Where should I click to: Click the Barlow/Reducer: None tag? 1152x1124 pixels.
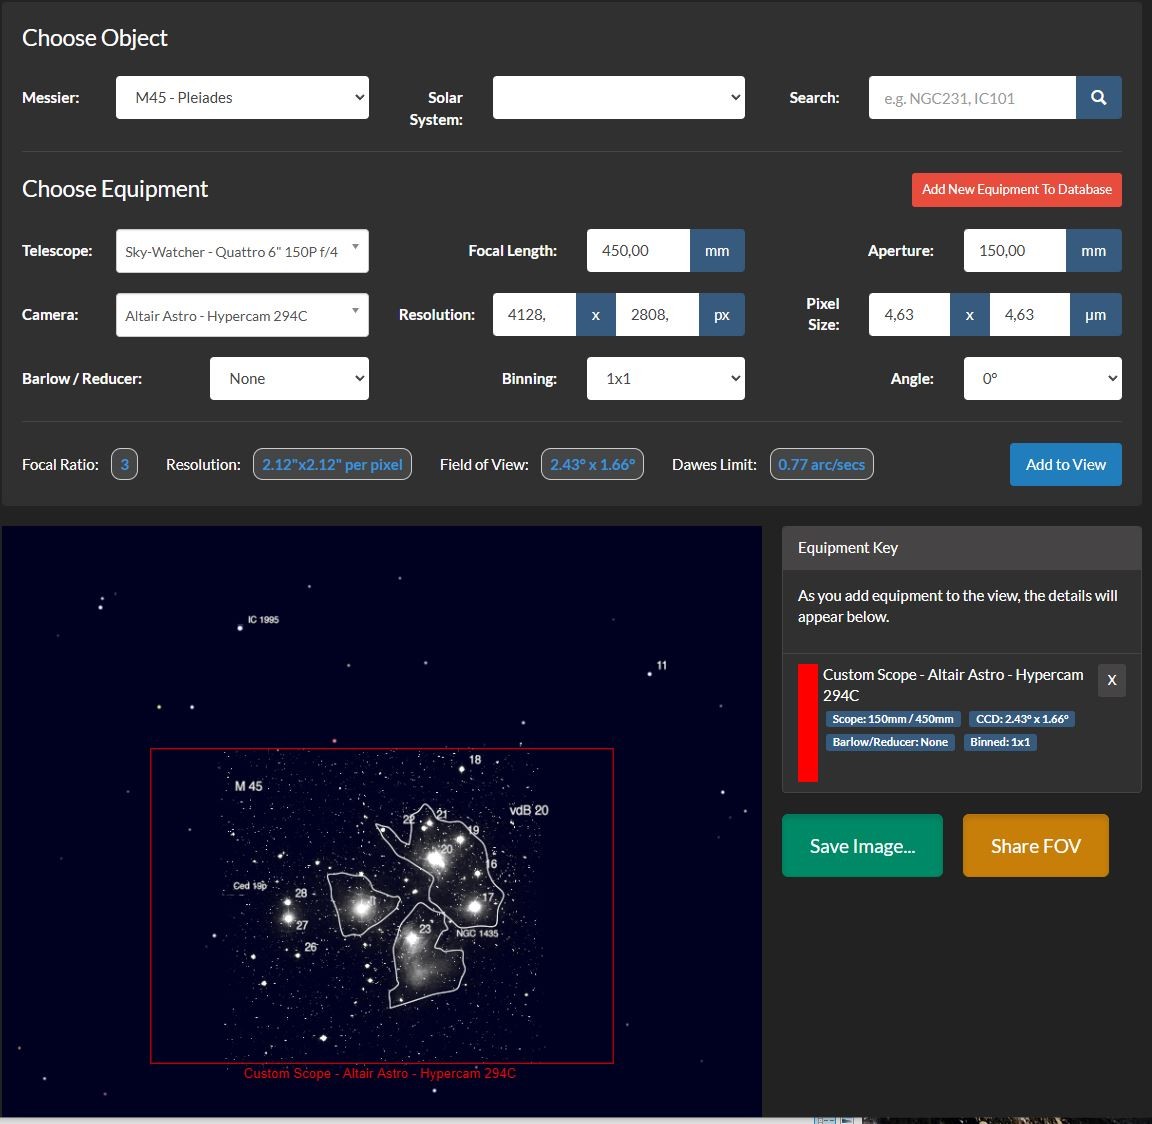pos(890,742)
